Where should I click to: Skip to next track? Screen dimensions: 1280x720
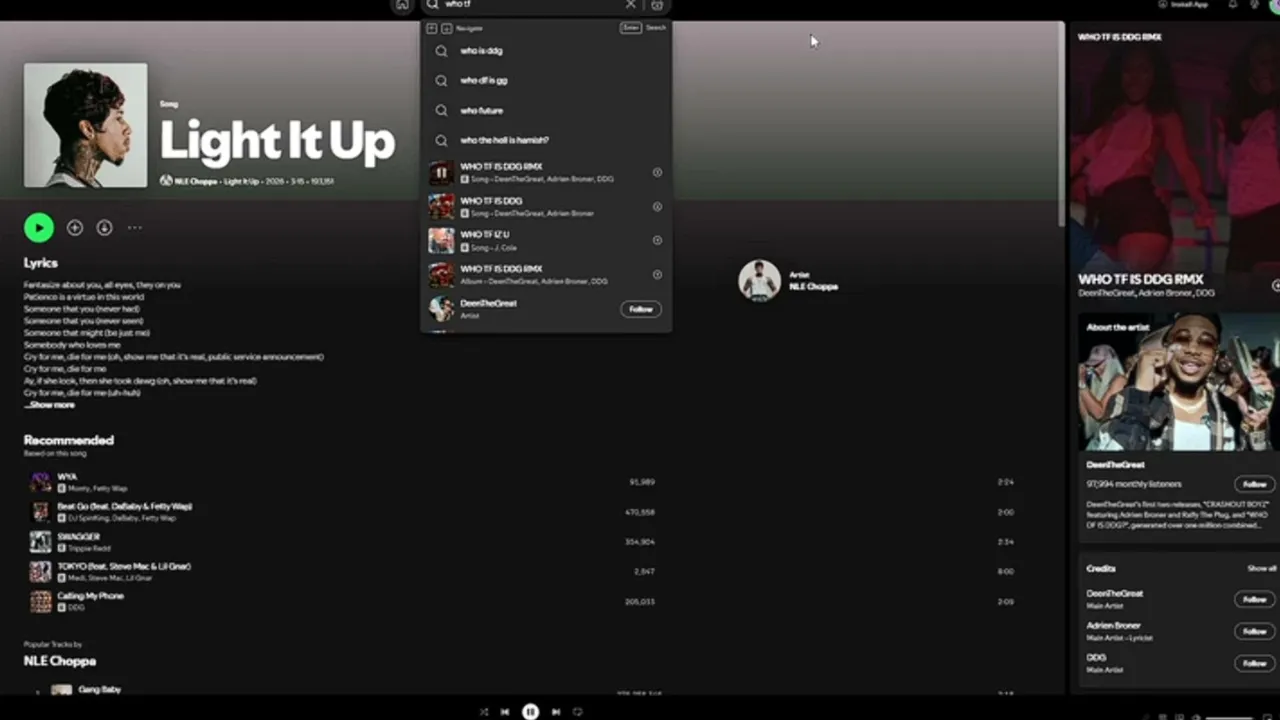[556, 712]
